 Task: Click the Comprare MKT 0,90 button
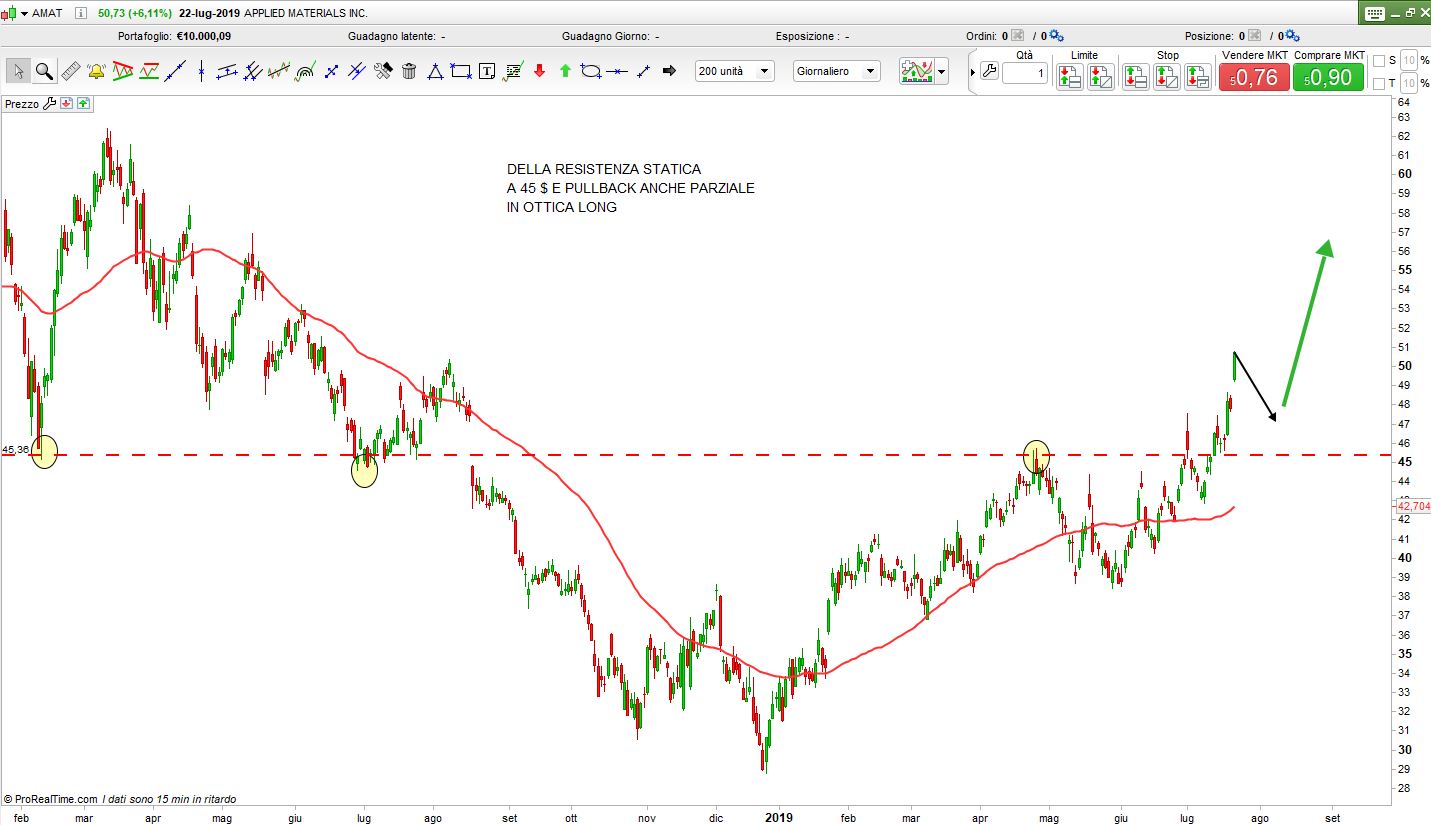[1328, 77]
